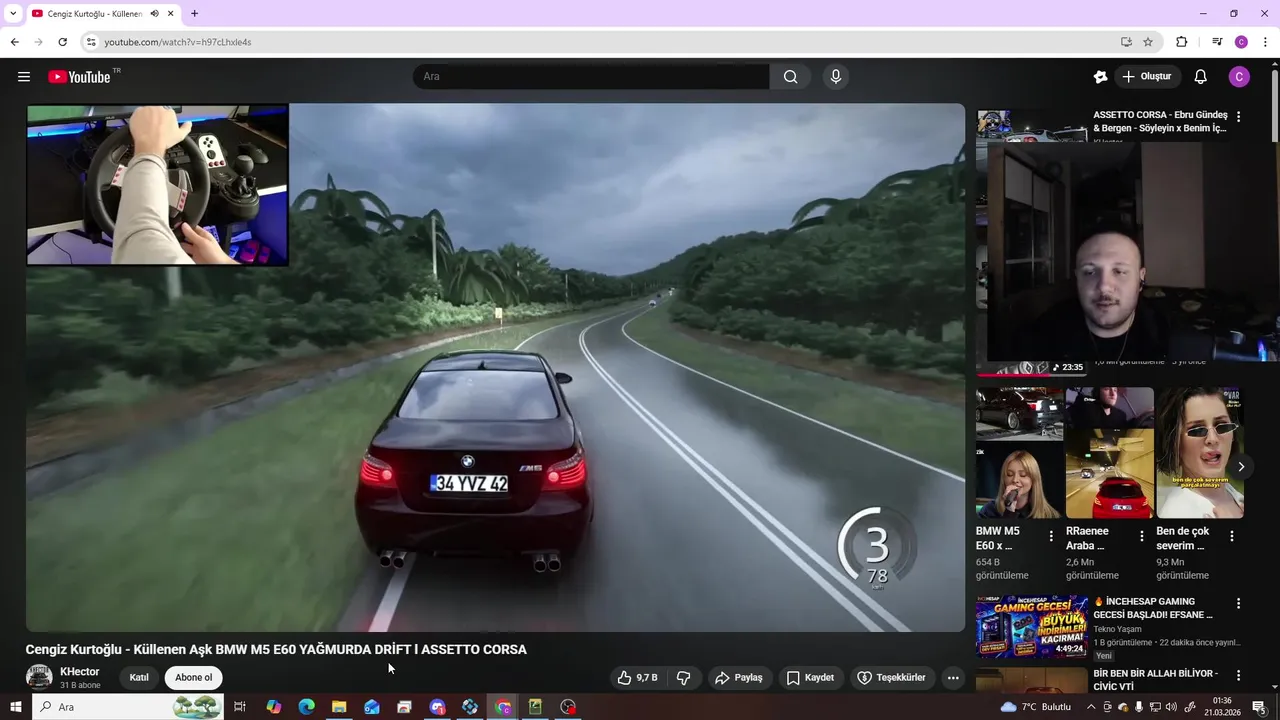Start voice search with microphone icon
Image resolution: width=1280 pixels, height=720 pixels.
click(836, 77)
